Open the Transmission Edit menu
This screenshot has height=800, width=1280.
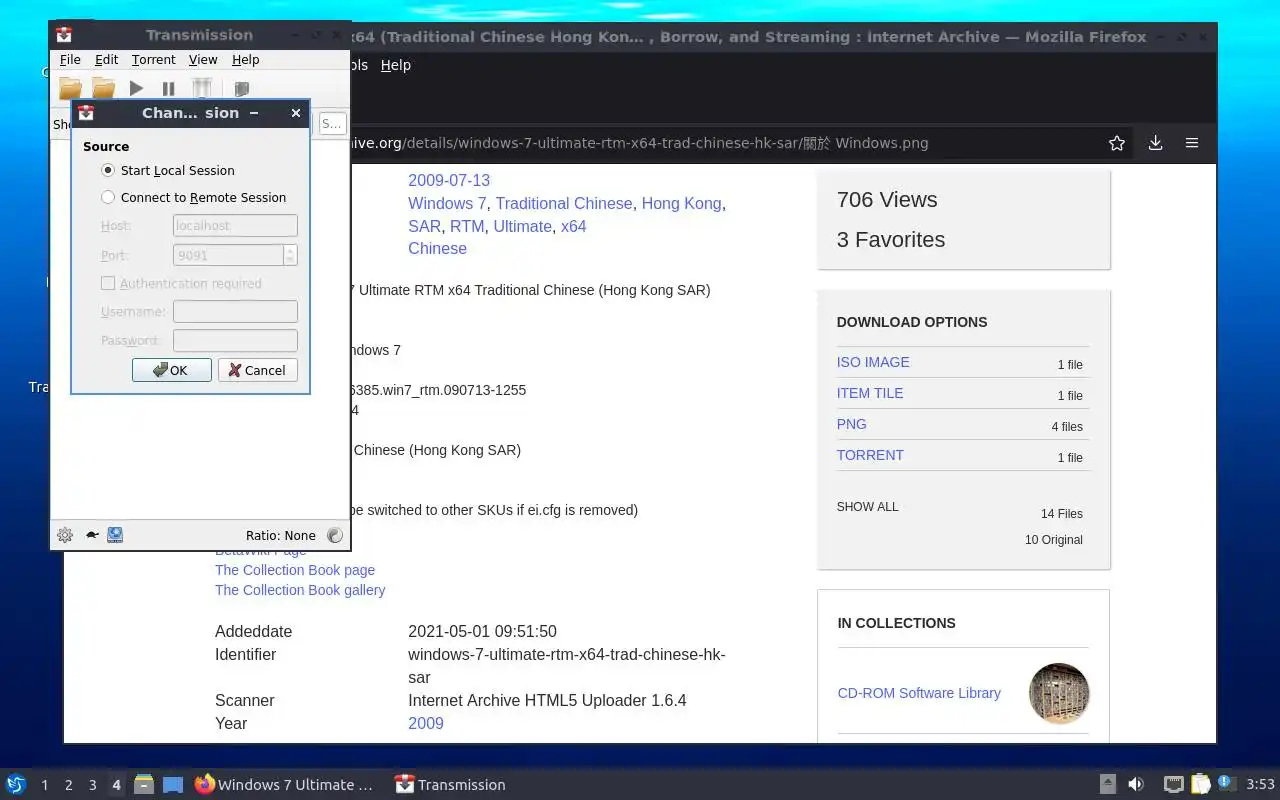106,60
